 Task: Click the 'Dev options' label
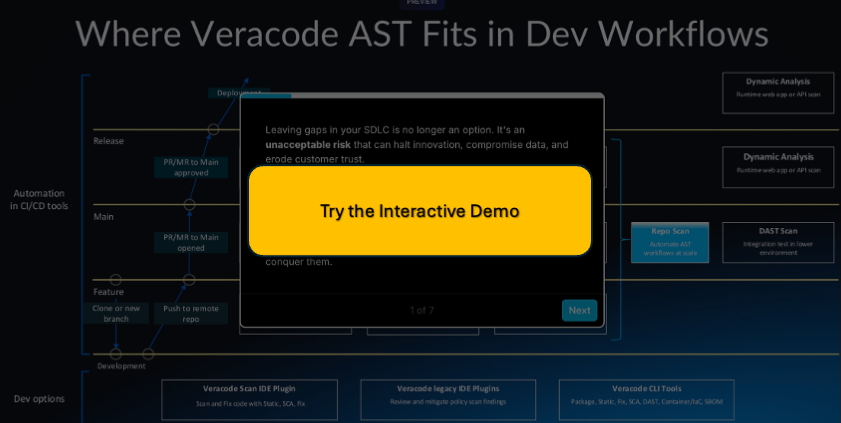click(x=39, y=399)
